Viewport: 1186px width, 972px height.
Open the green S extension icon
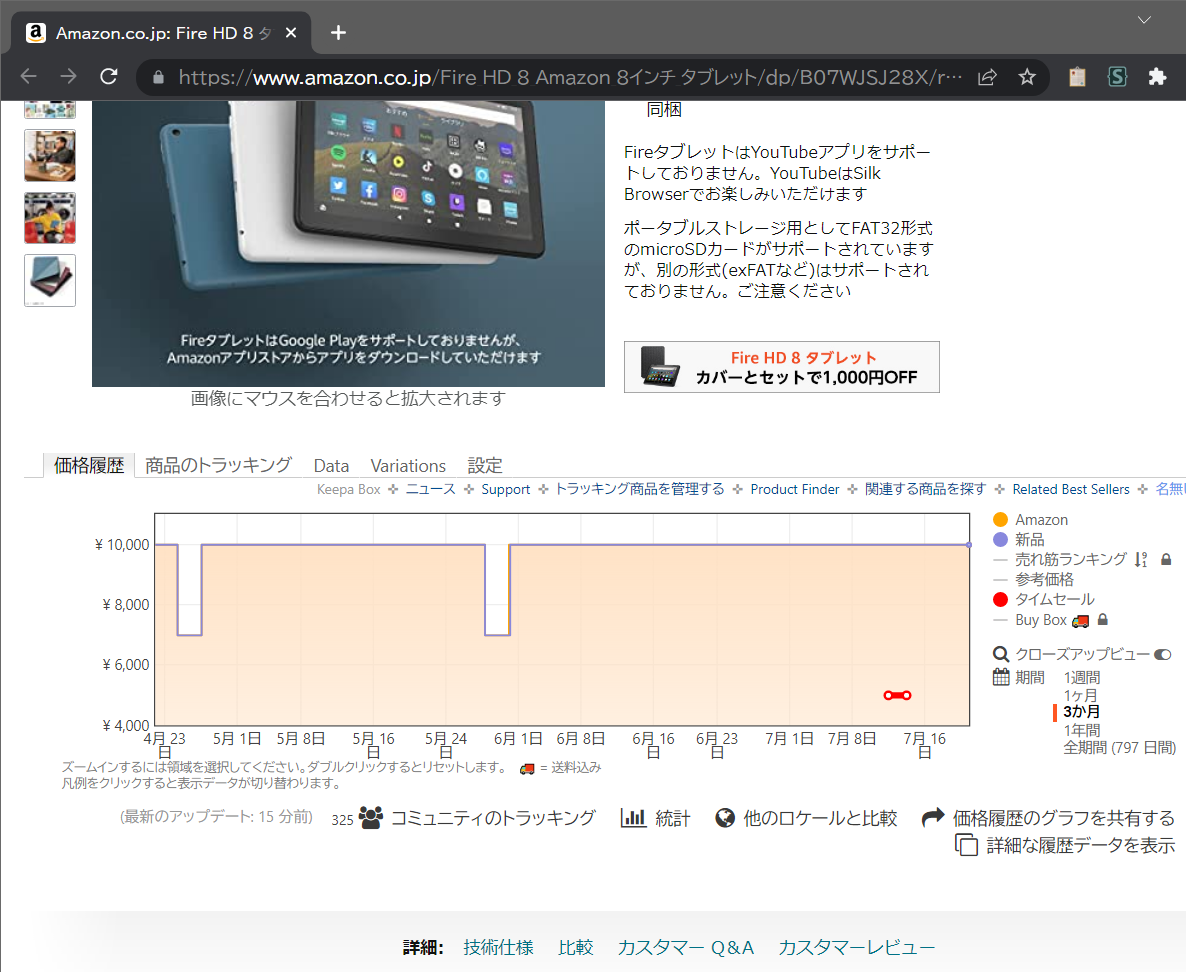click(x=1117, y=76)
